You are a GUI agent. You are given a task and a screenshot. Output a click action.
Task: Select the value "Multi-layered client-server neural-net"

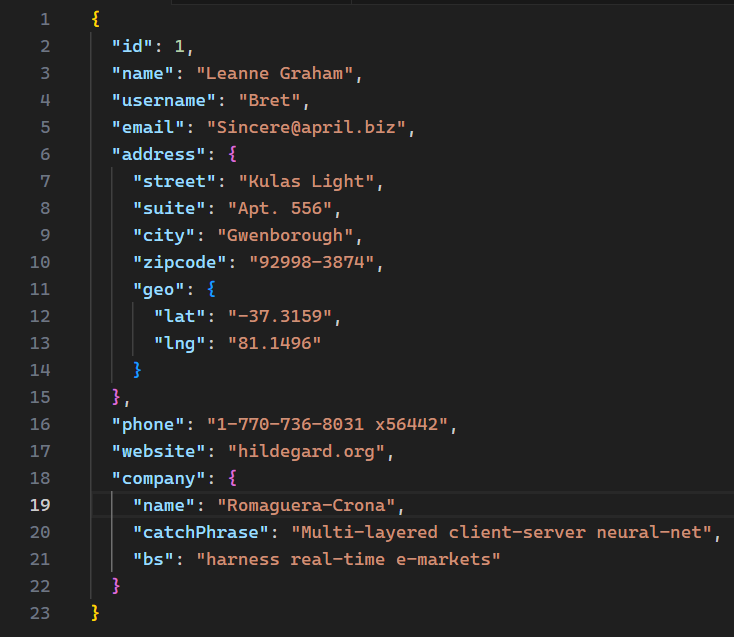click(501, 533)
